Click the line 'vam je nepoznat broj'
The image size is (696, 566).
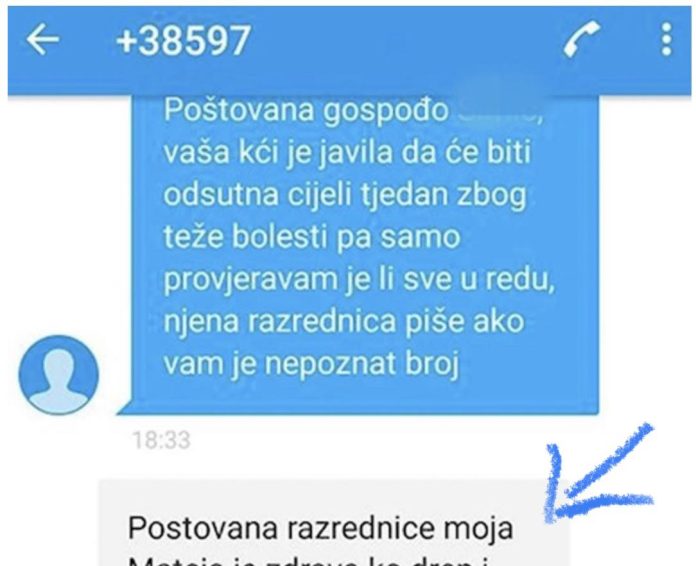tap(311, 364)
